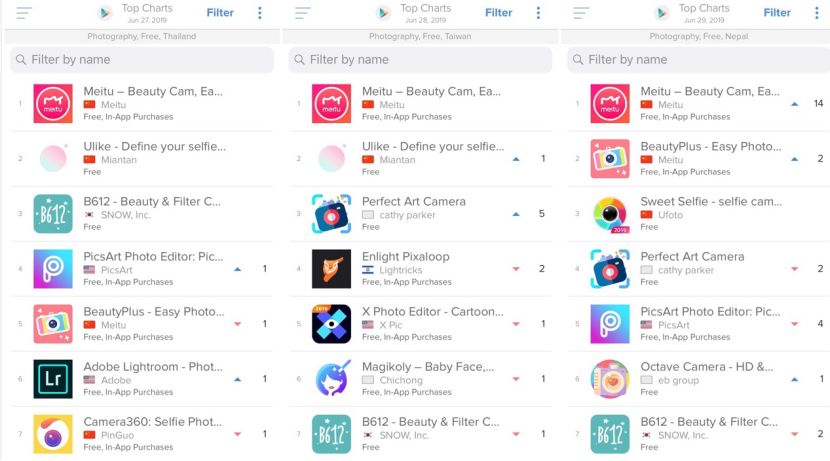Select the Camera360 app icon

pos(53,434)
